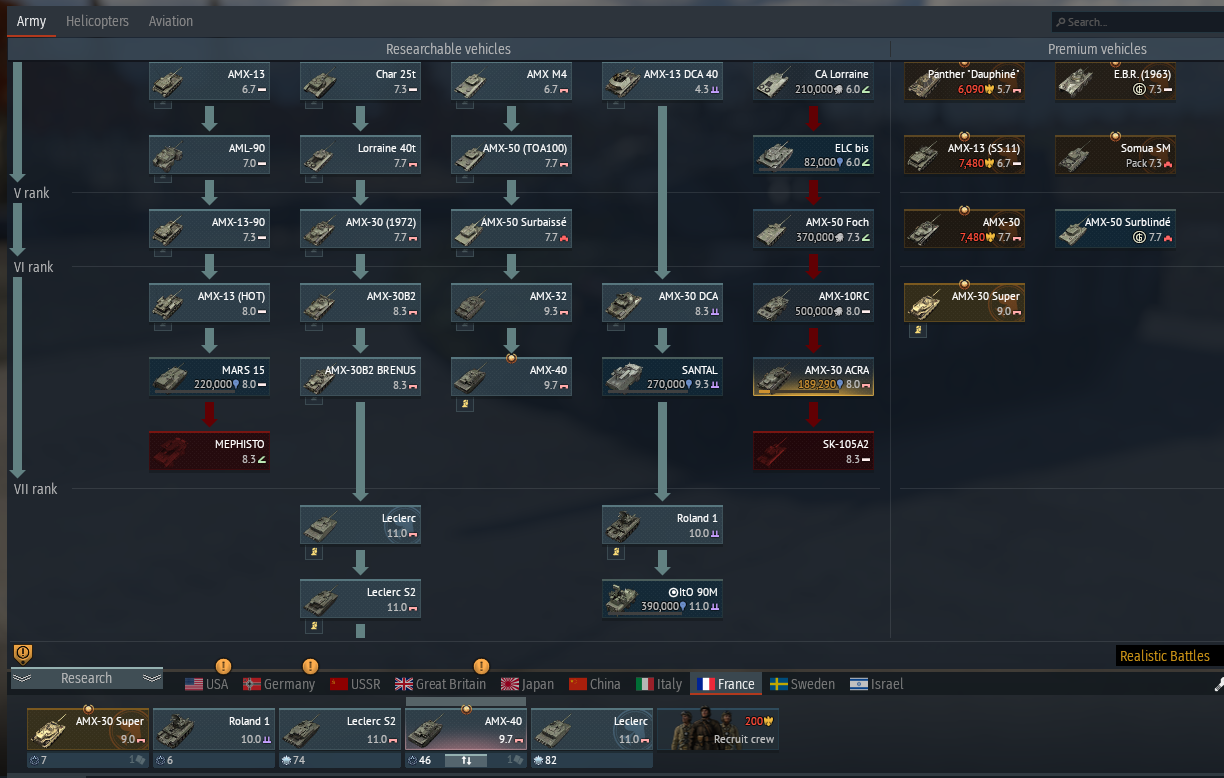This screenshot has width=1224, height=778.
Task: Select the AMX-10RC vehicle card
Action: click(813, 303)
